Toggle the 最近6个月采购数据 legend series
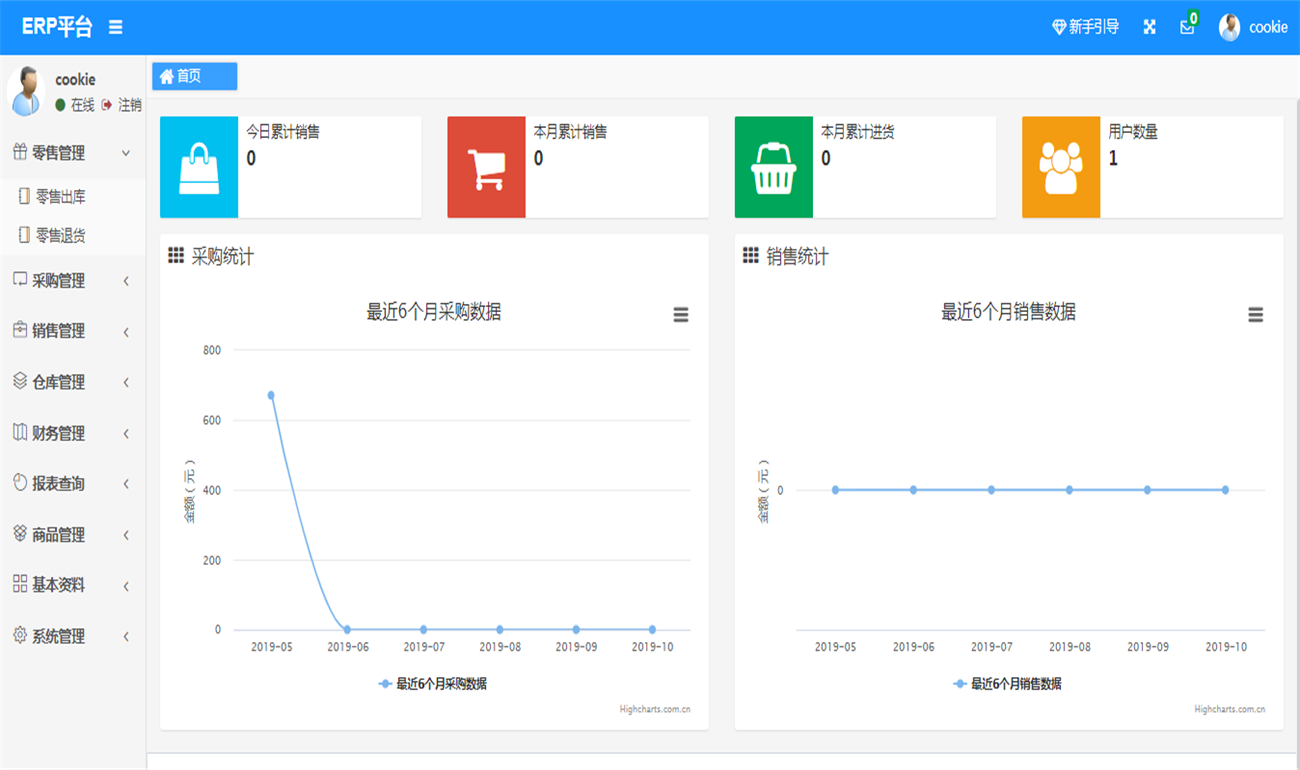This screenshot has width=1300, height=770. (433, 684)
